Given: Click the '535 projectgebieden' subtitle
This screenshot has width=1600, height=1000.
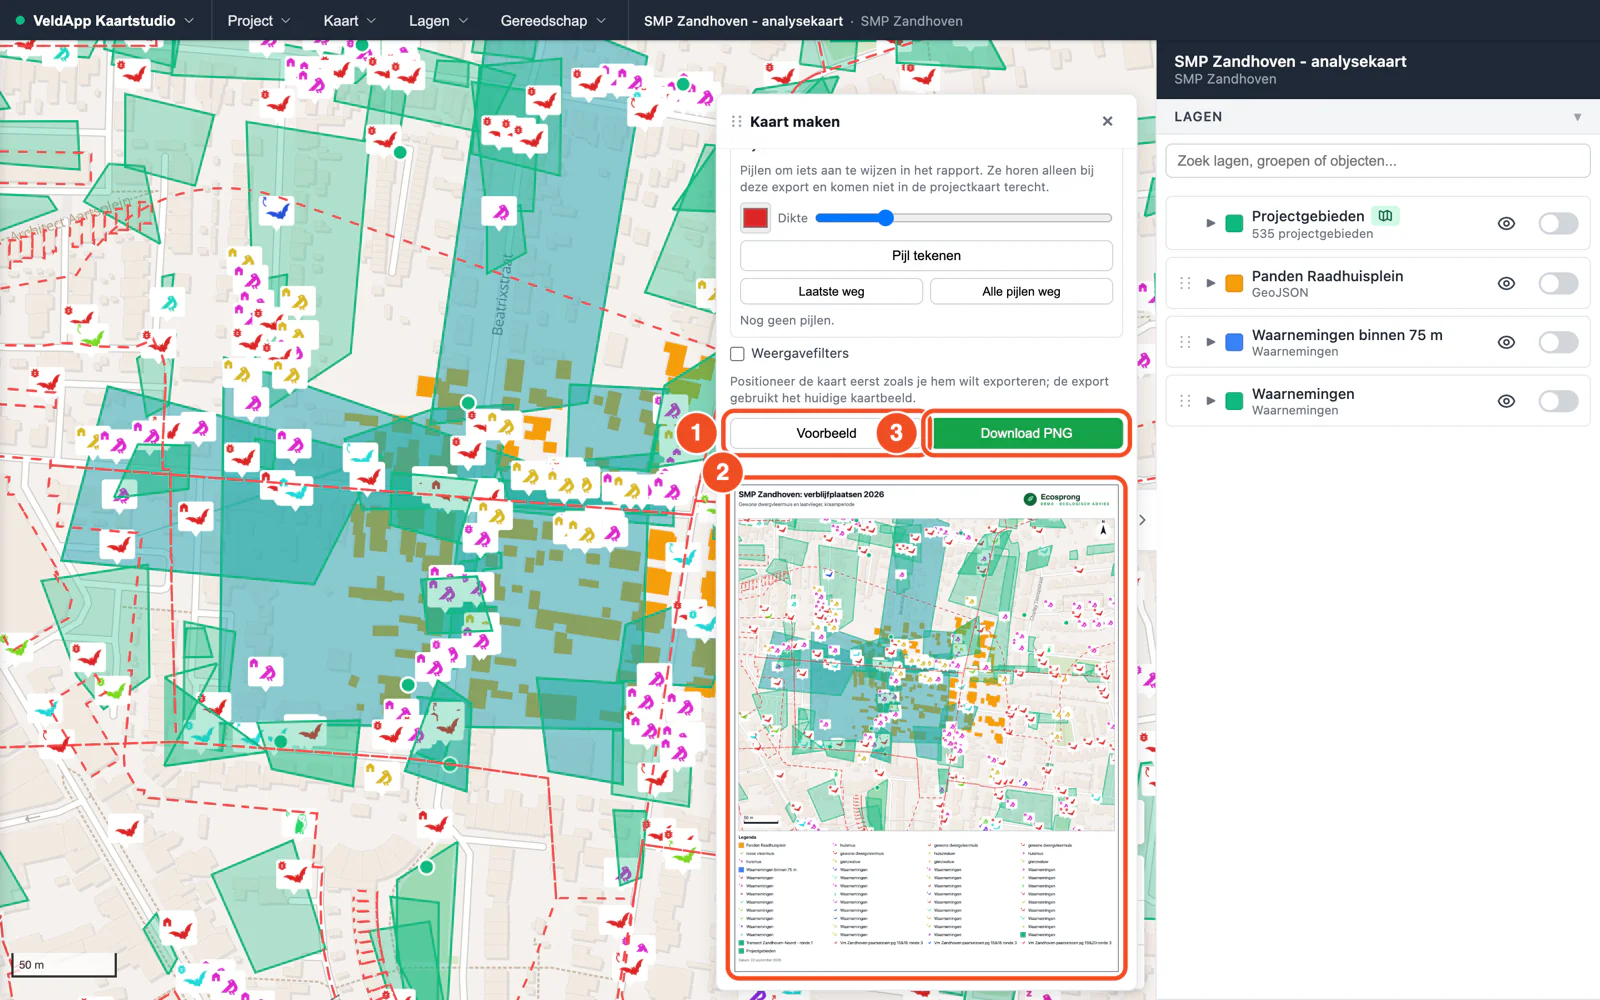Looking at the screenshot, I should pos(1312,234).
